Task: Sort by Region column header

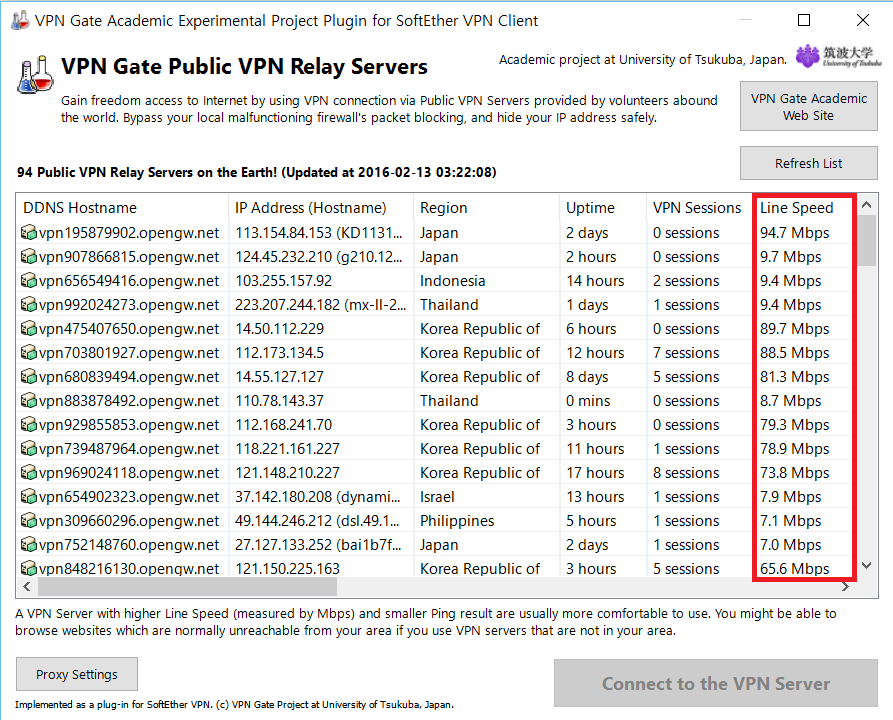Action: click(x=487, y=207)
